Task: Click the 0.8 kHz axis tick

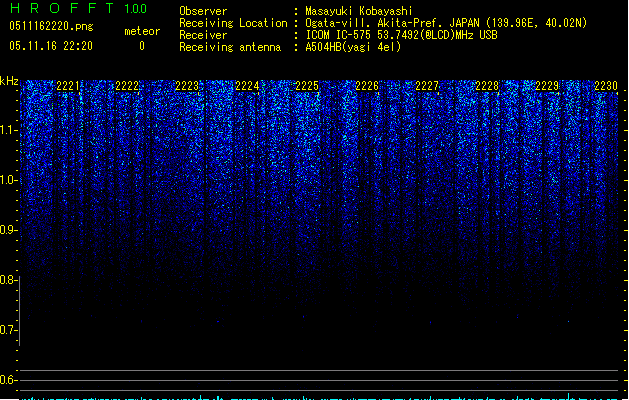Action: point(9,280)
